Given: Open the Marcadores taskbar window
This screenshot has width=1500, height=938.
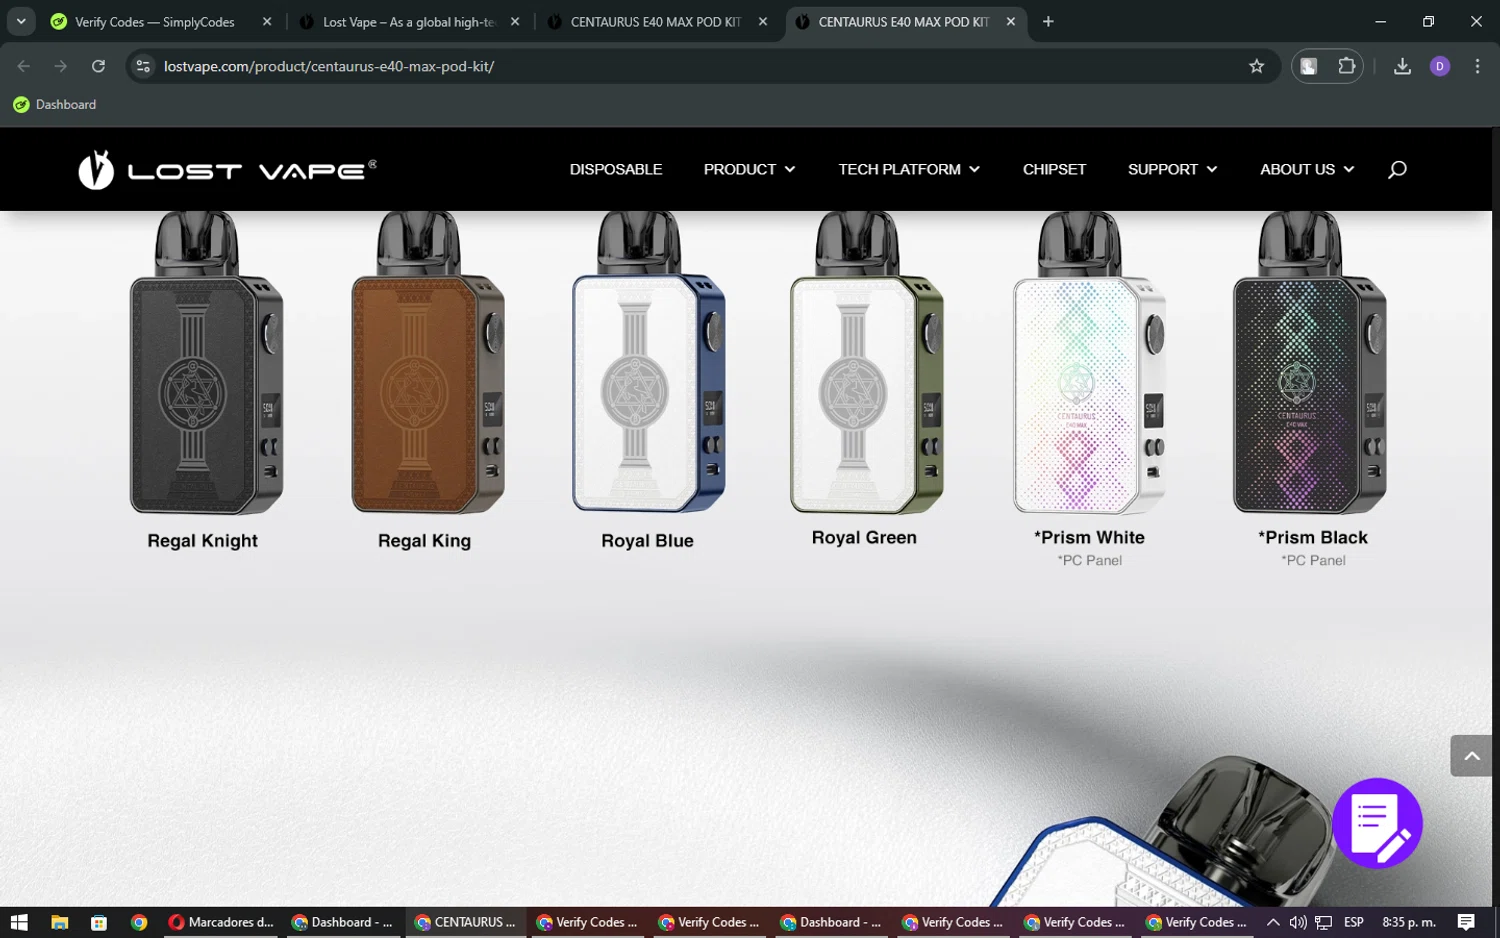Looking at the screenshot, I should point(221,922).
